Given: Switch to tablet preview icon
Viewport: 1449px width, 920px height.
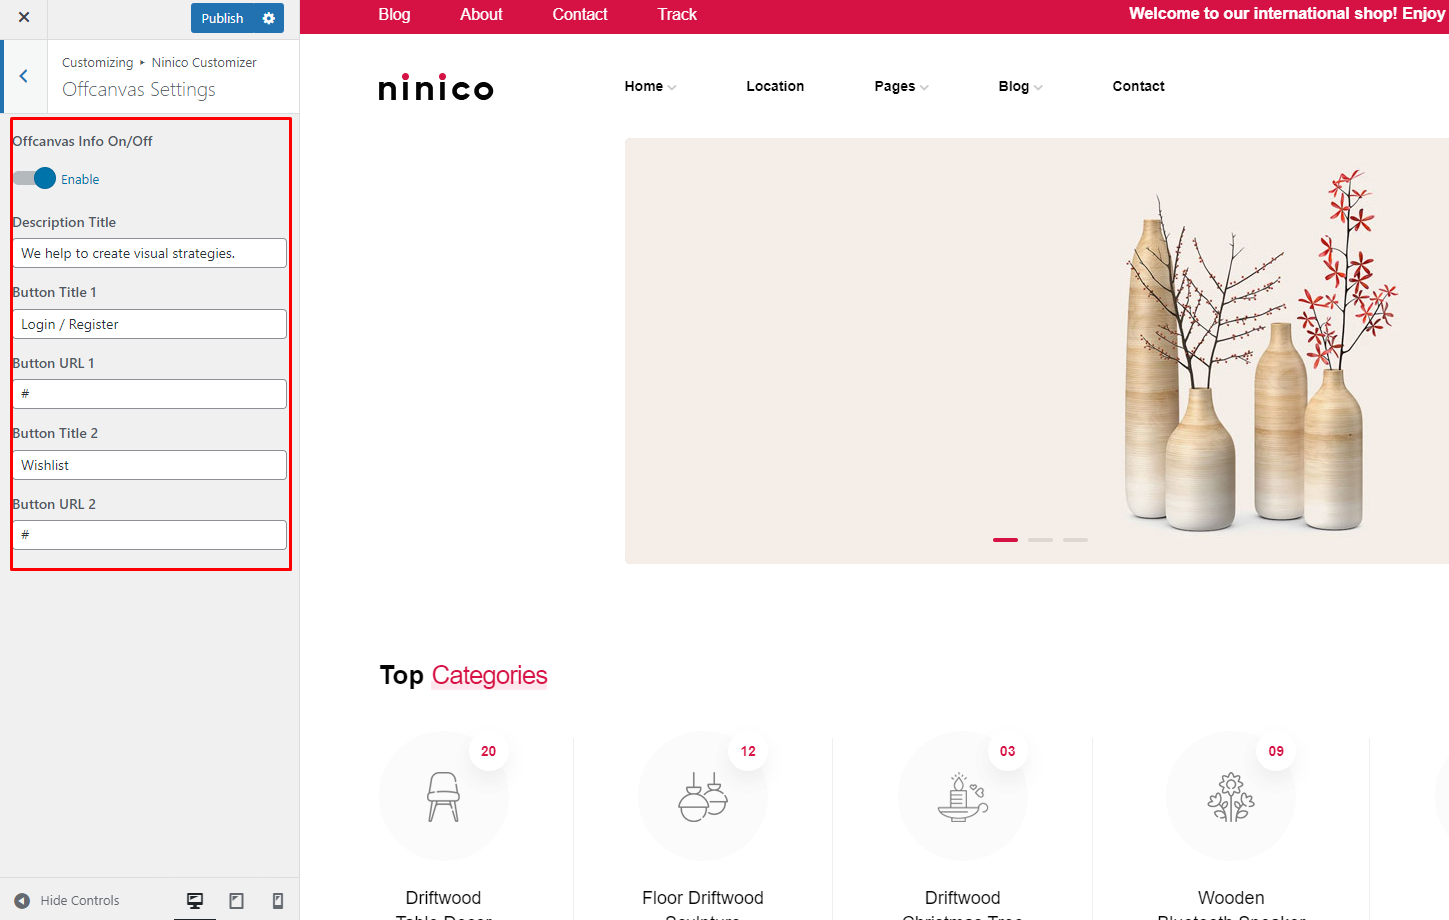Looking at the screenshot, I should tap(237, 900).
